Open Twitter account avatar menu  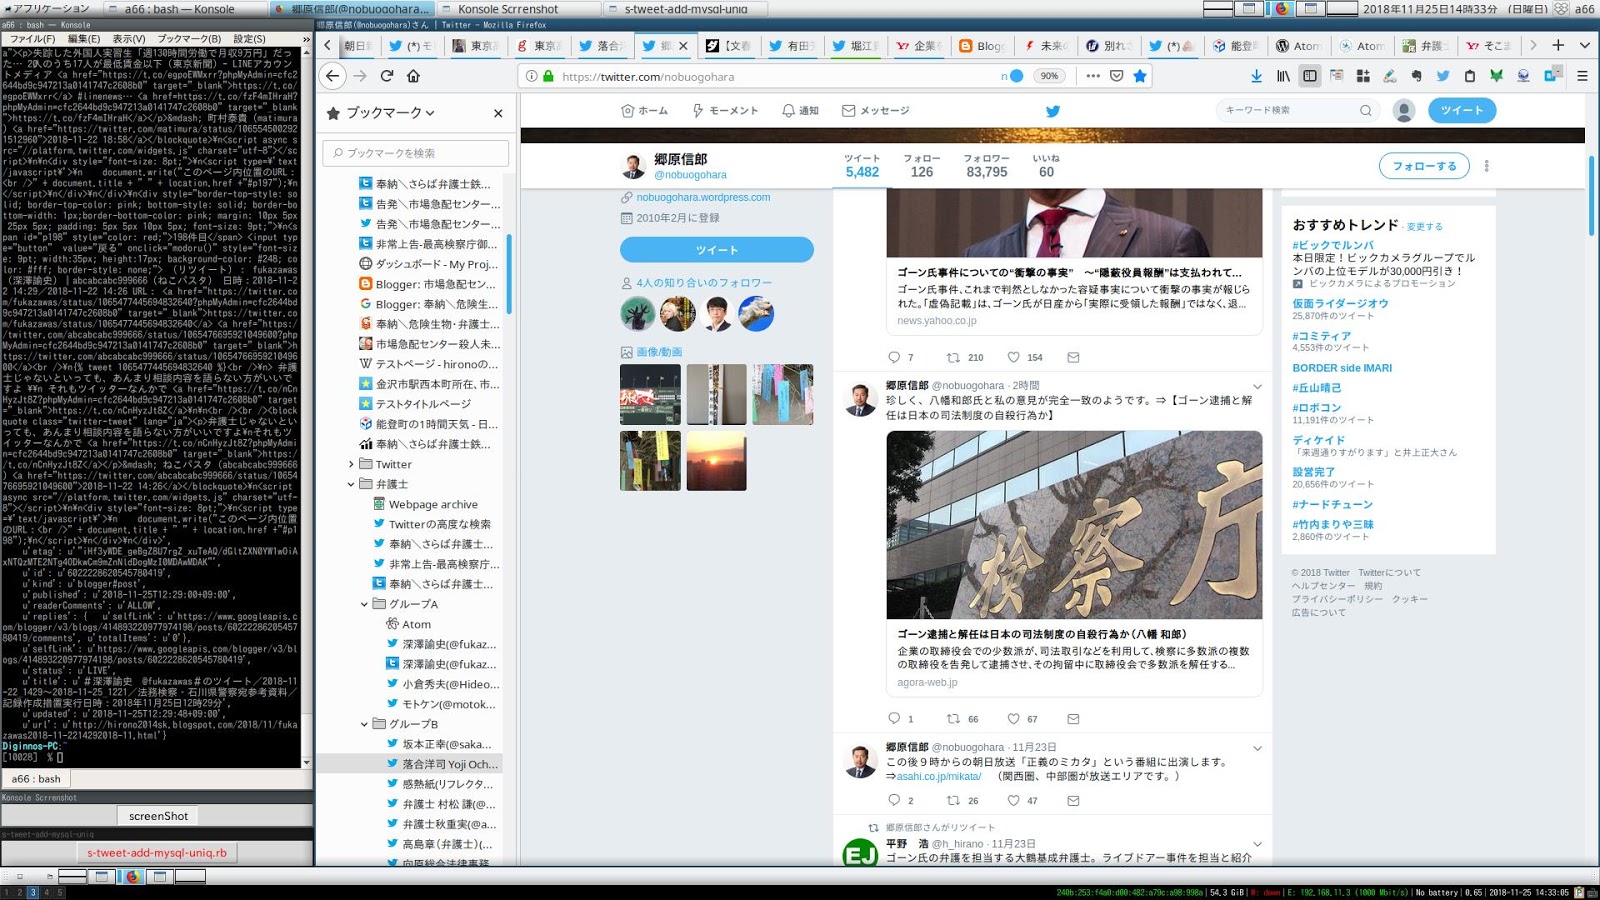tap(1404, 111)
